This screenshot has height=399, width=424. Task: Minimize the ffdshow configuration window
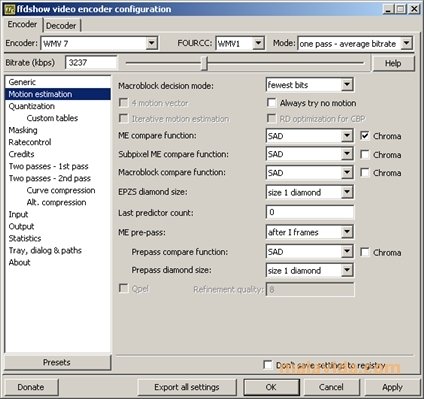click(388, 9)
